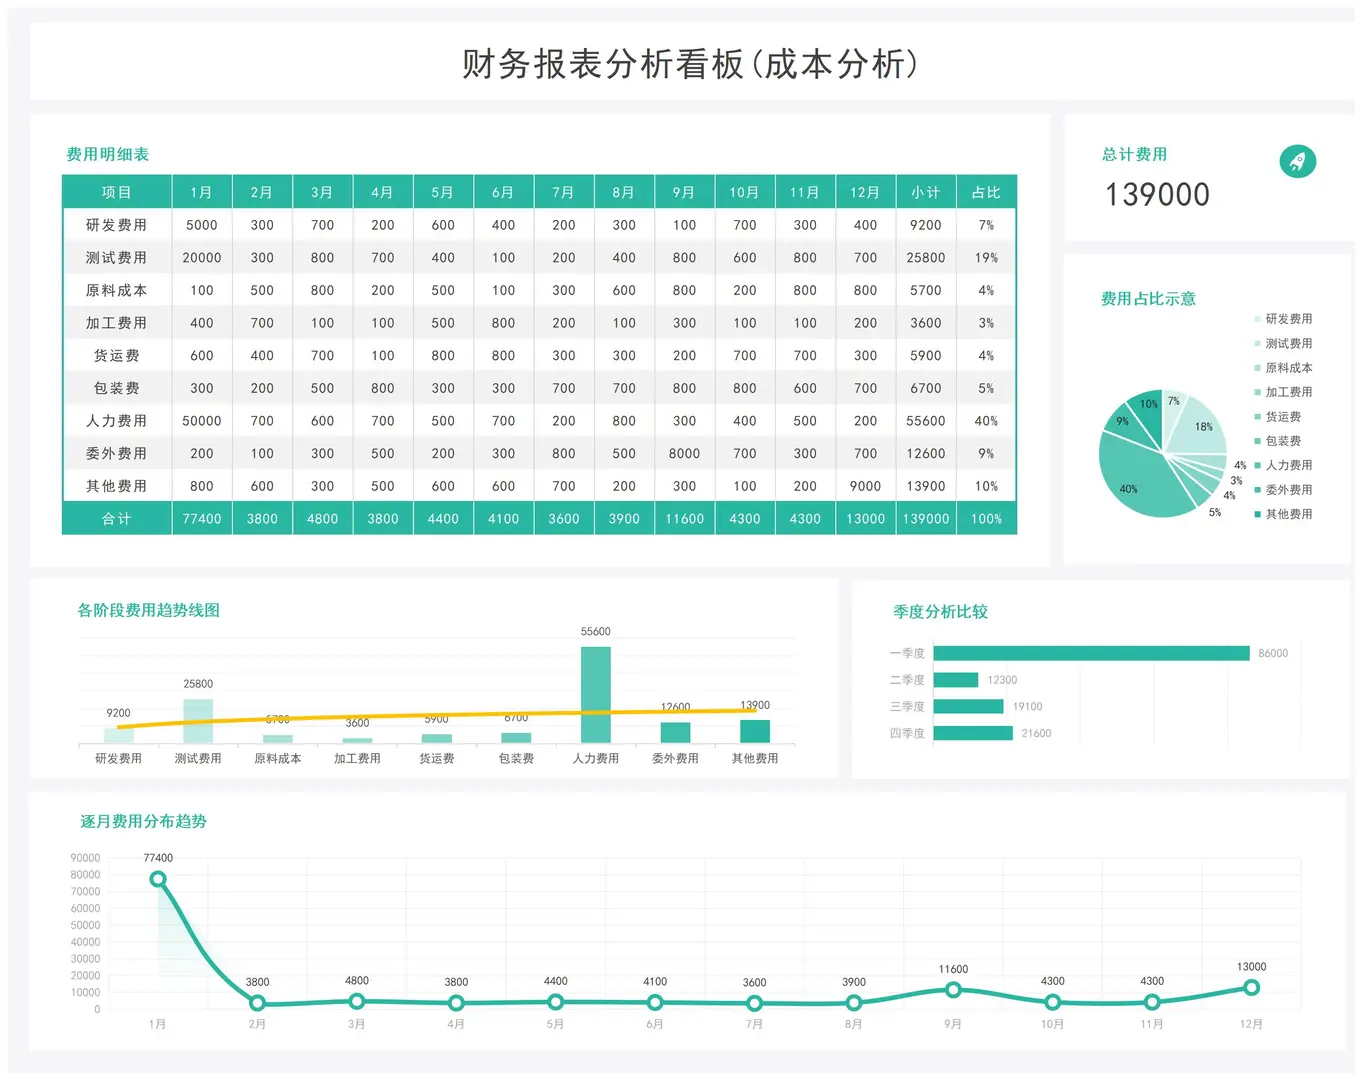Image resolution: width=1362 pixels, height=1080 pixels.
Task: Select the 加工费用 row label in the table
Action: (117, 323)
